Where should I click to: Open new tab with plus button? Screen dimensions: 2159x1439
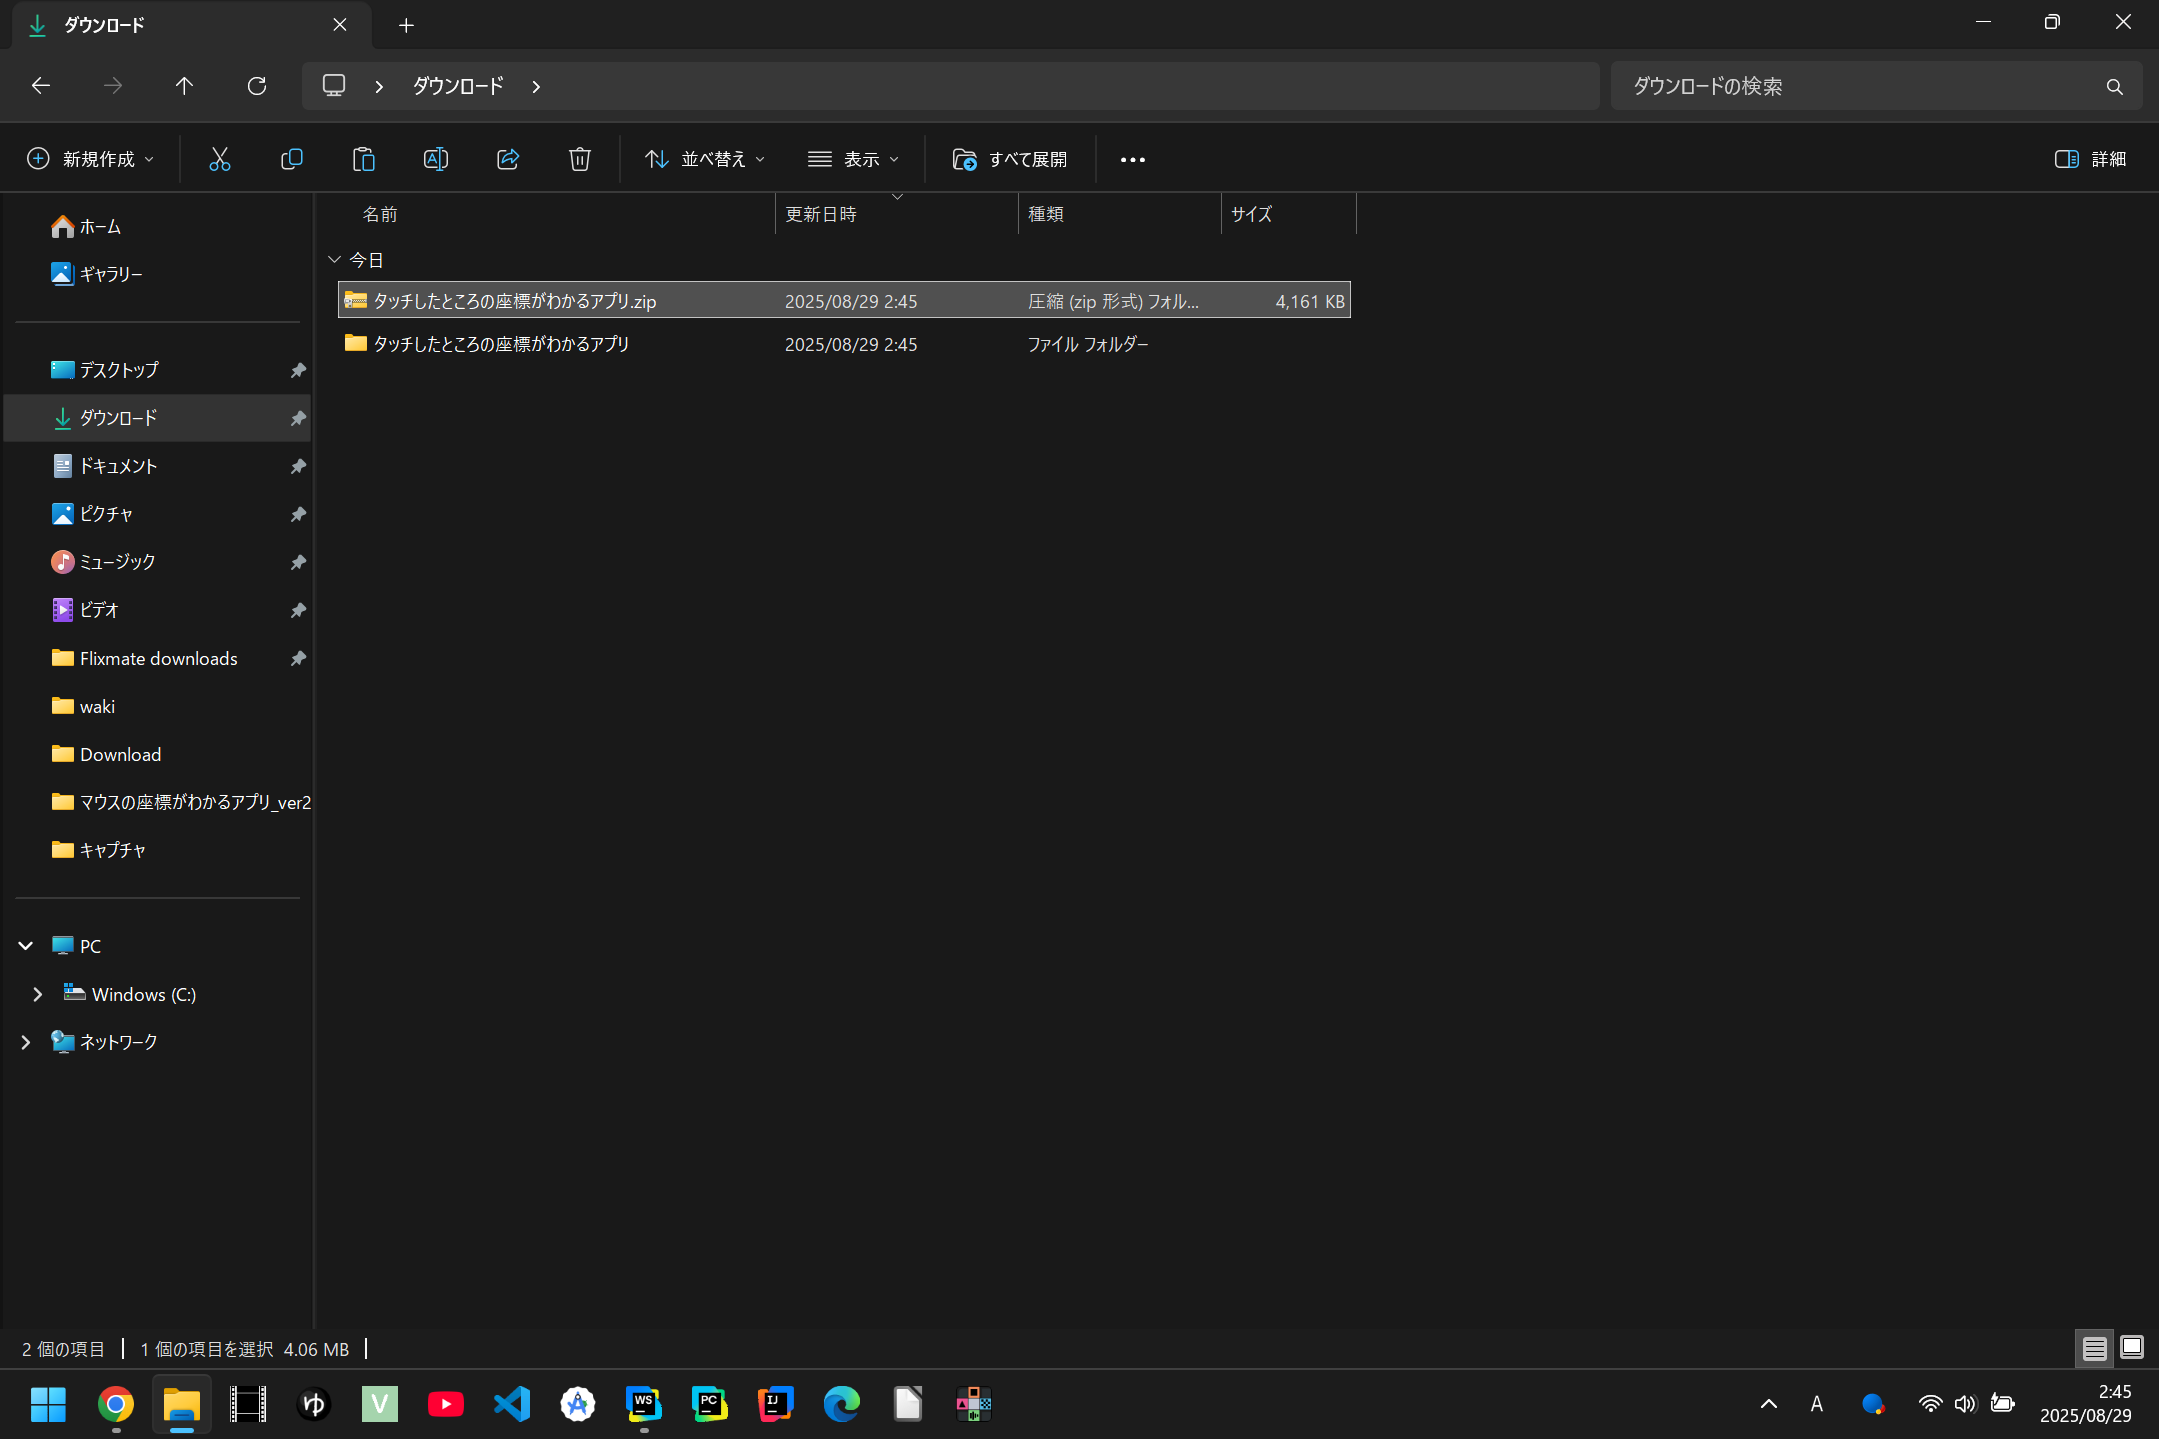(406, 25)
